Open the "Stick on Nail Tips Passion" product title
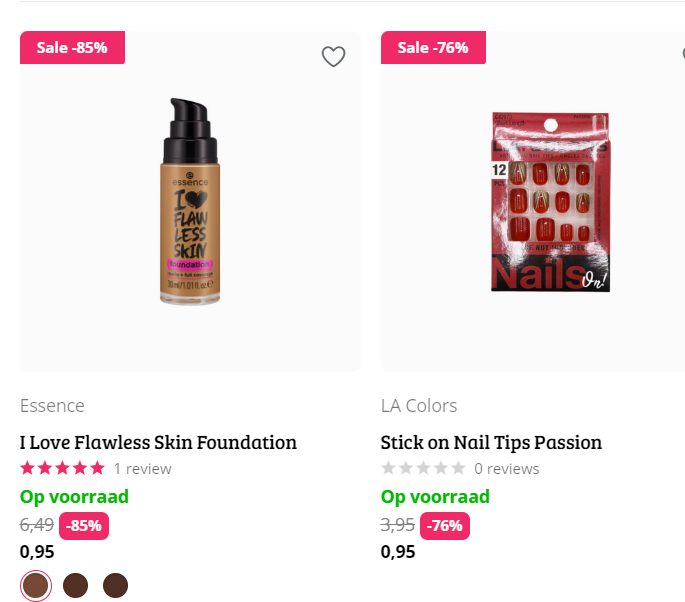Image resolution: width=685 pixels, height=602 pixels. point(491,442)
